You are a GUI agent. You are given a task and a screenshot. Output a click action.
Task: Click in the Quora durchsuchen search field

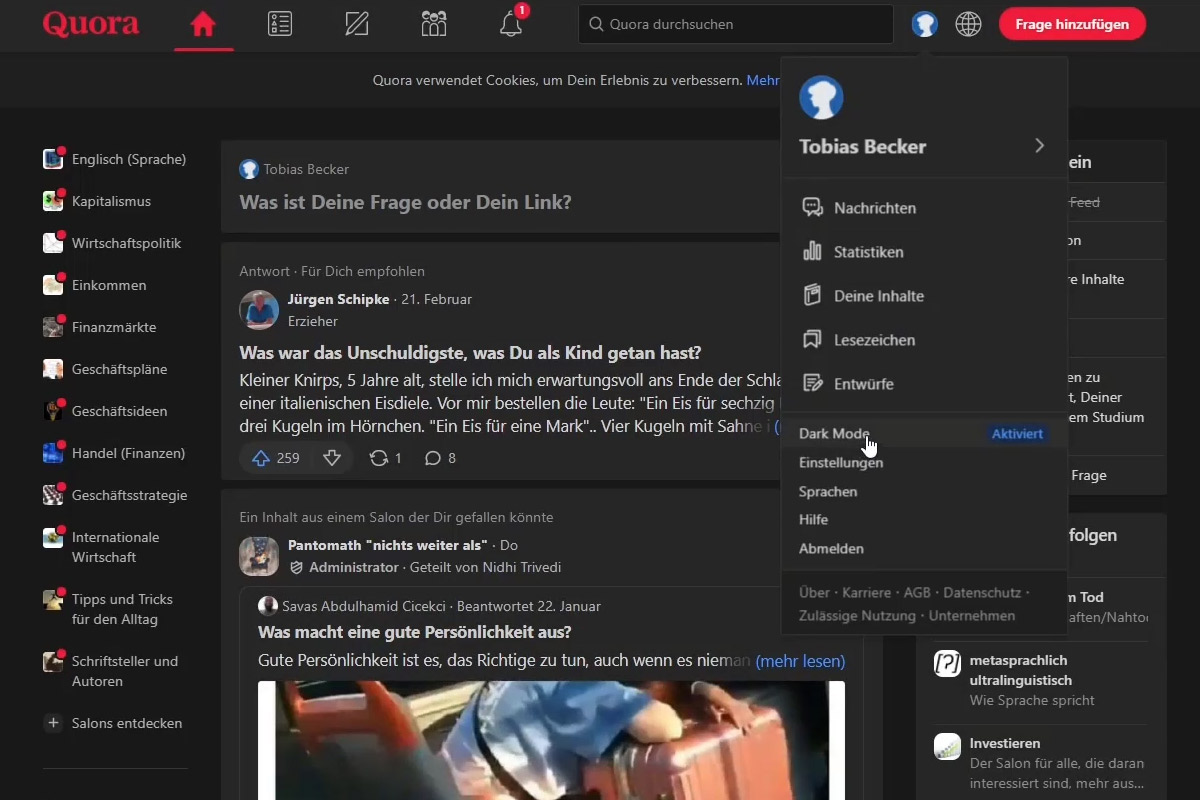pyautogui.click(x=735, y=24)
